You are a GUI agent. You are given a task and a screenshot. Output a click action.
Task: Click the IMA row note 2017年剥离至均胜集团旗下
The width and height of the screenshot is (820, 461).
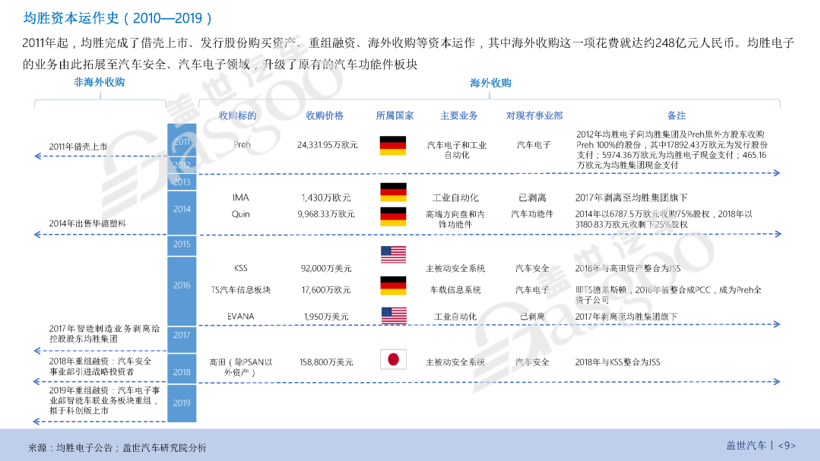click(x=631, y=198)
